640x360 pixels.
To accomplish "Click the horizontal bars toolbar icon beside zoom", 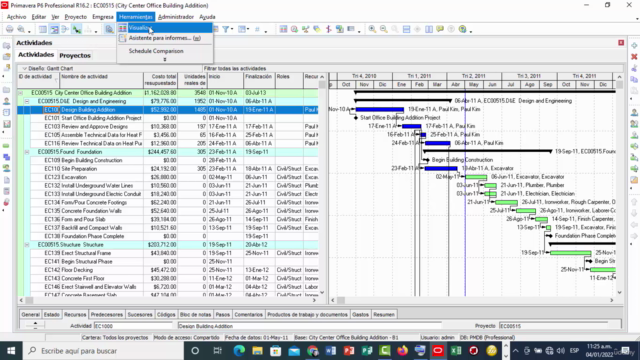I will (x=406, y=29).
